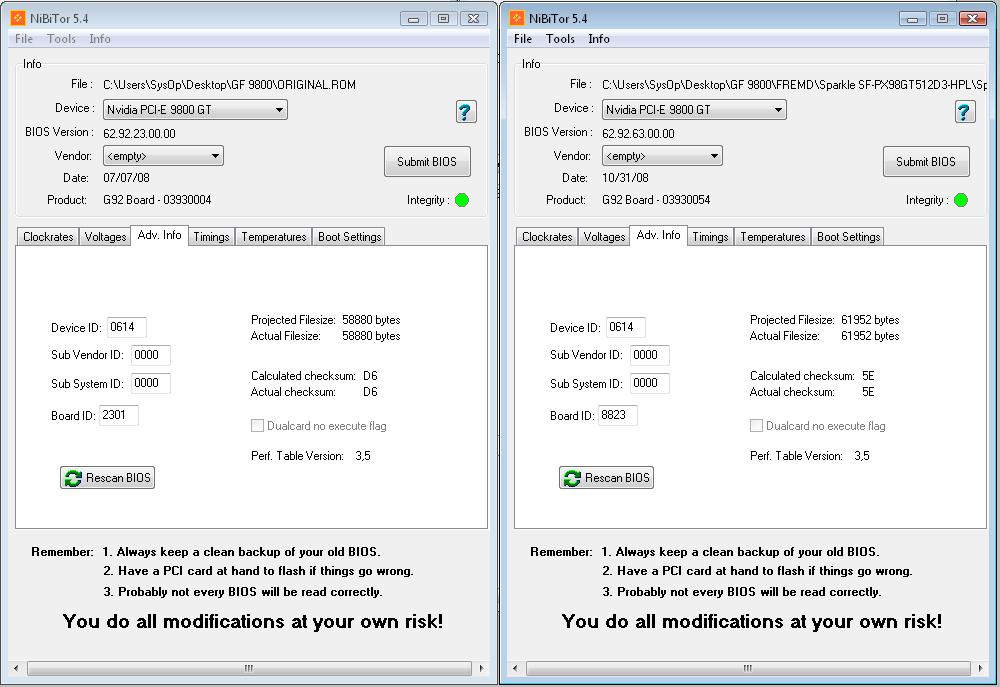Viewport: 1000px width, 687px height.
Task: Maximize the right NiBiTor window
Action: click(x=942, y=18)
